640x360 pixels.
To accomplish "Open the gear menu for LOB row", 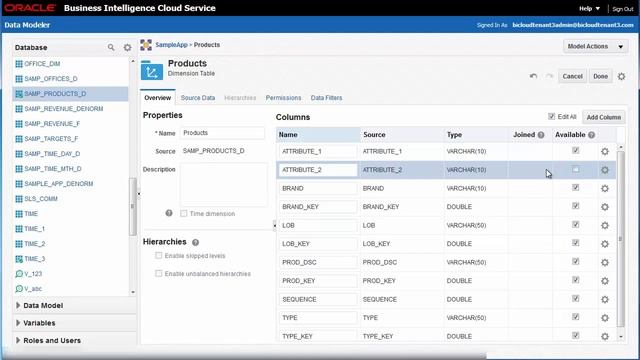I will pyautogui.click(x=605, y=225).
